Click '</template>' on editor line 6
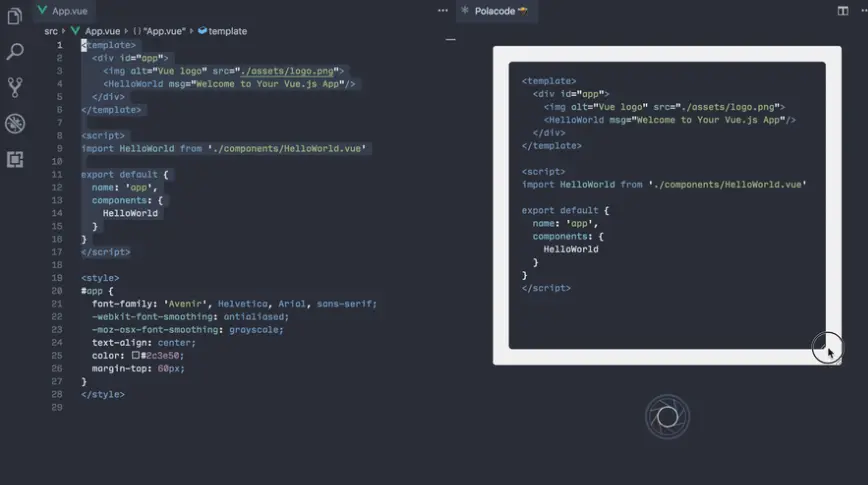 [111, 110]
